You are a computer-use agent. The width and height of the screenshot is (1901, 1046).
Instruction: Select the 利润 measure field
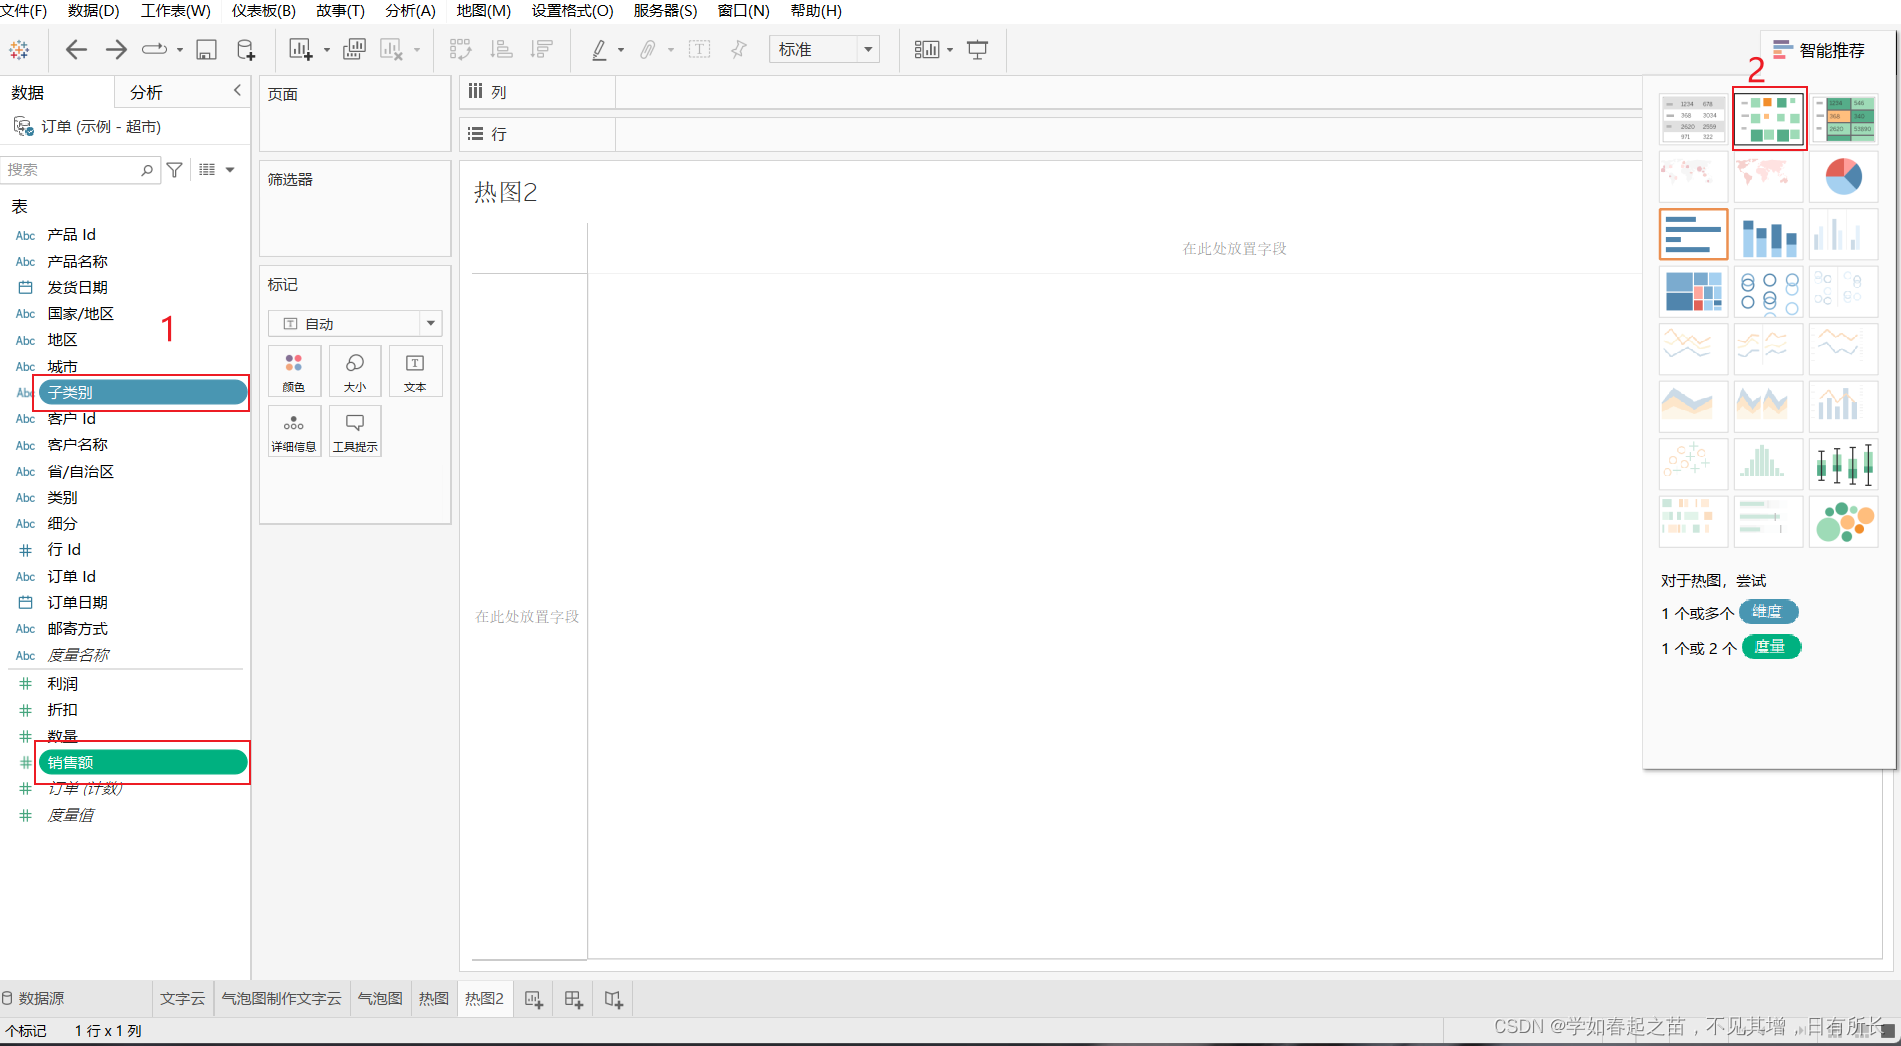[x=62, y=684]
